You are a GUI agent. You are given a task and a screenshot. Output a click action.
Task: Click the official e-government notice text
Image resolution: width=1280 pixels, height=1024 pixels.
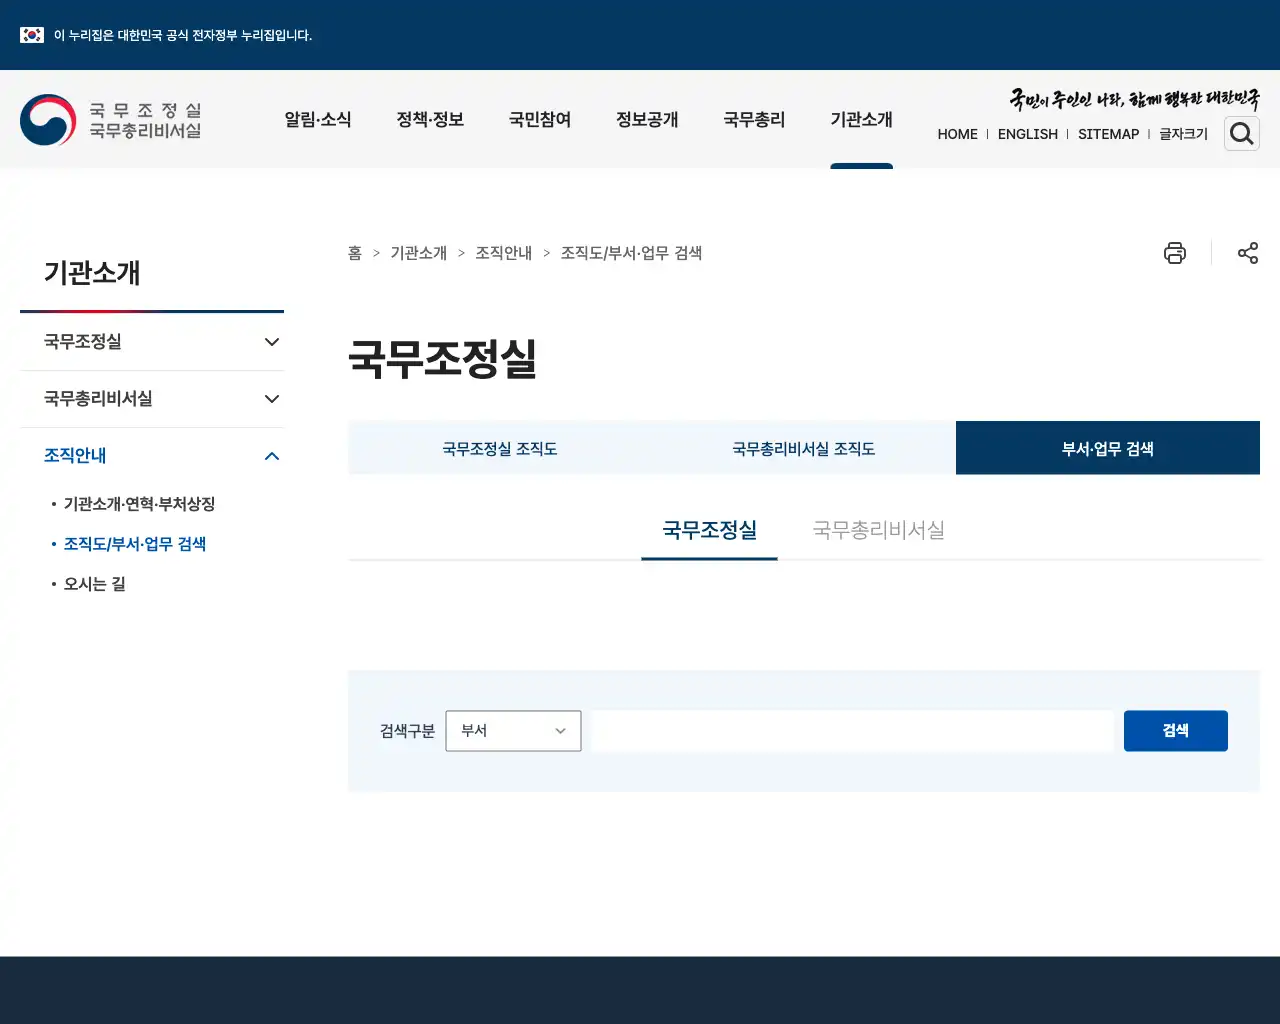pos(183,35)
